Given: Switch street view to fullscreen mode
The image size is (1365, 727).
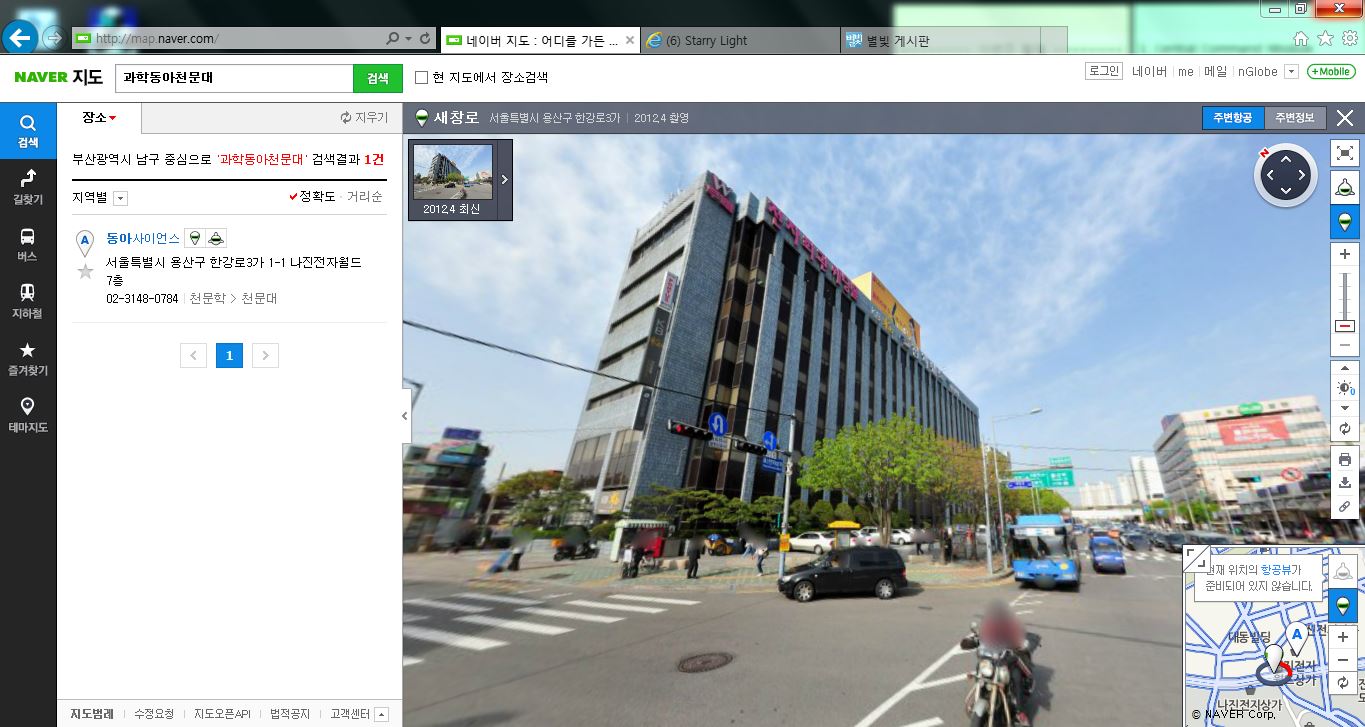Looking at the screenshot, I should coord(1345,153).
